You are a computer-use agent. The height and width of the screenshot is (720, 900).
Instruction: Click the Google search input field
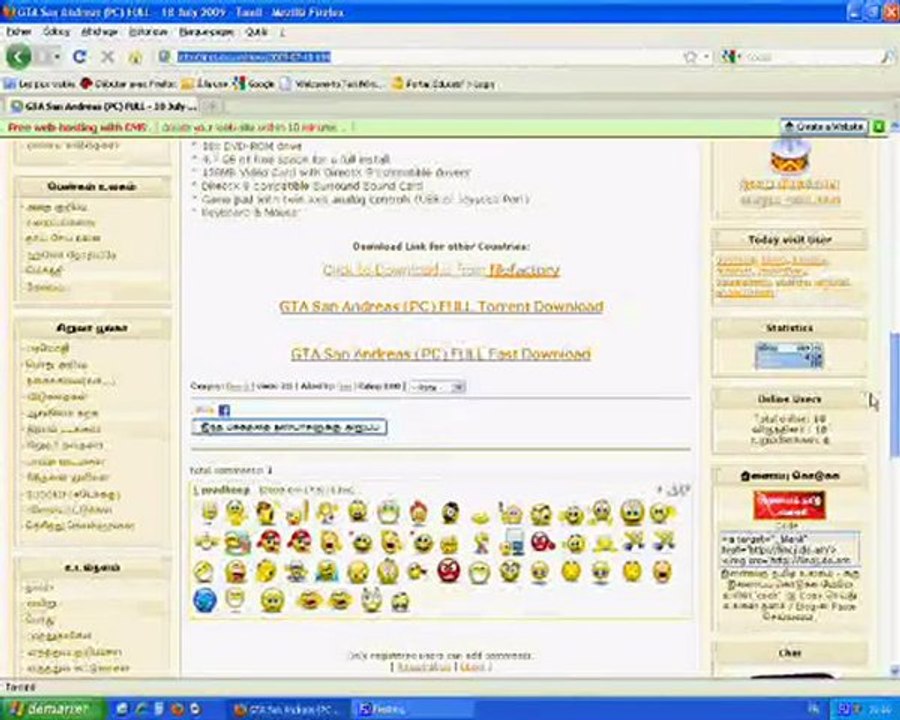coord(811,57)
